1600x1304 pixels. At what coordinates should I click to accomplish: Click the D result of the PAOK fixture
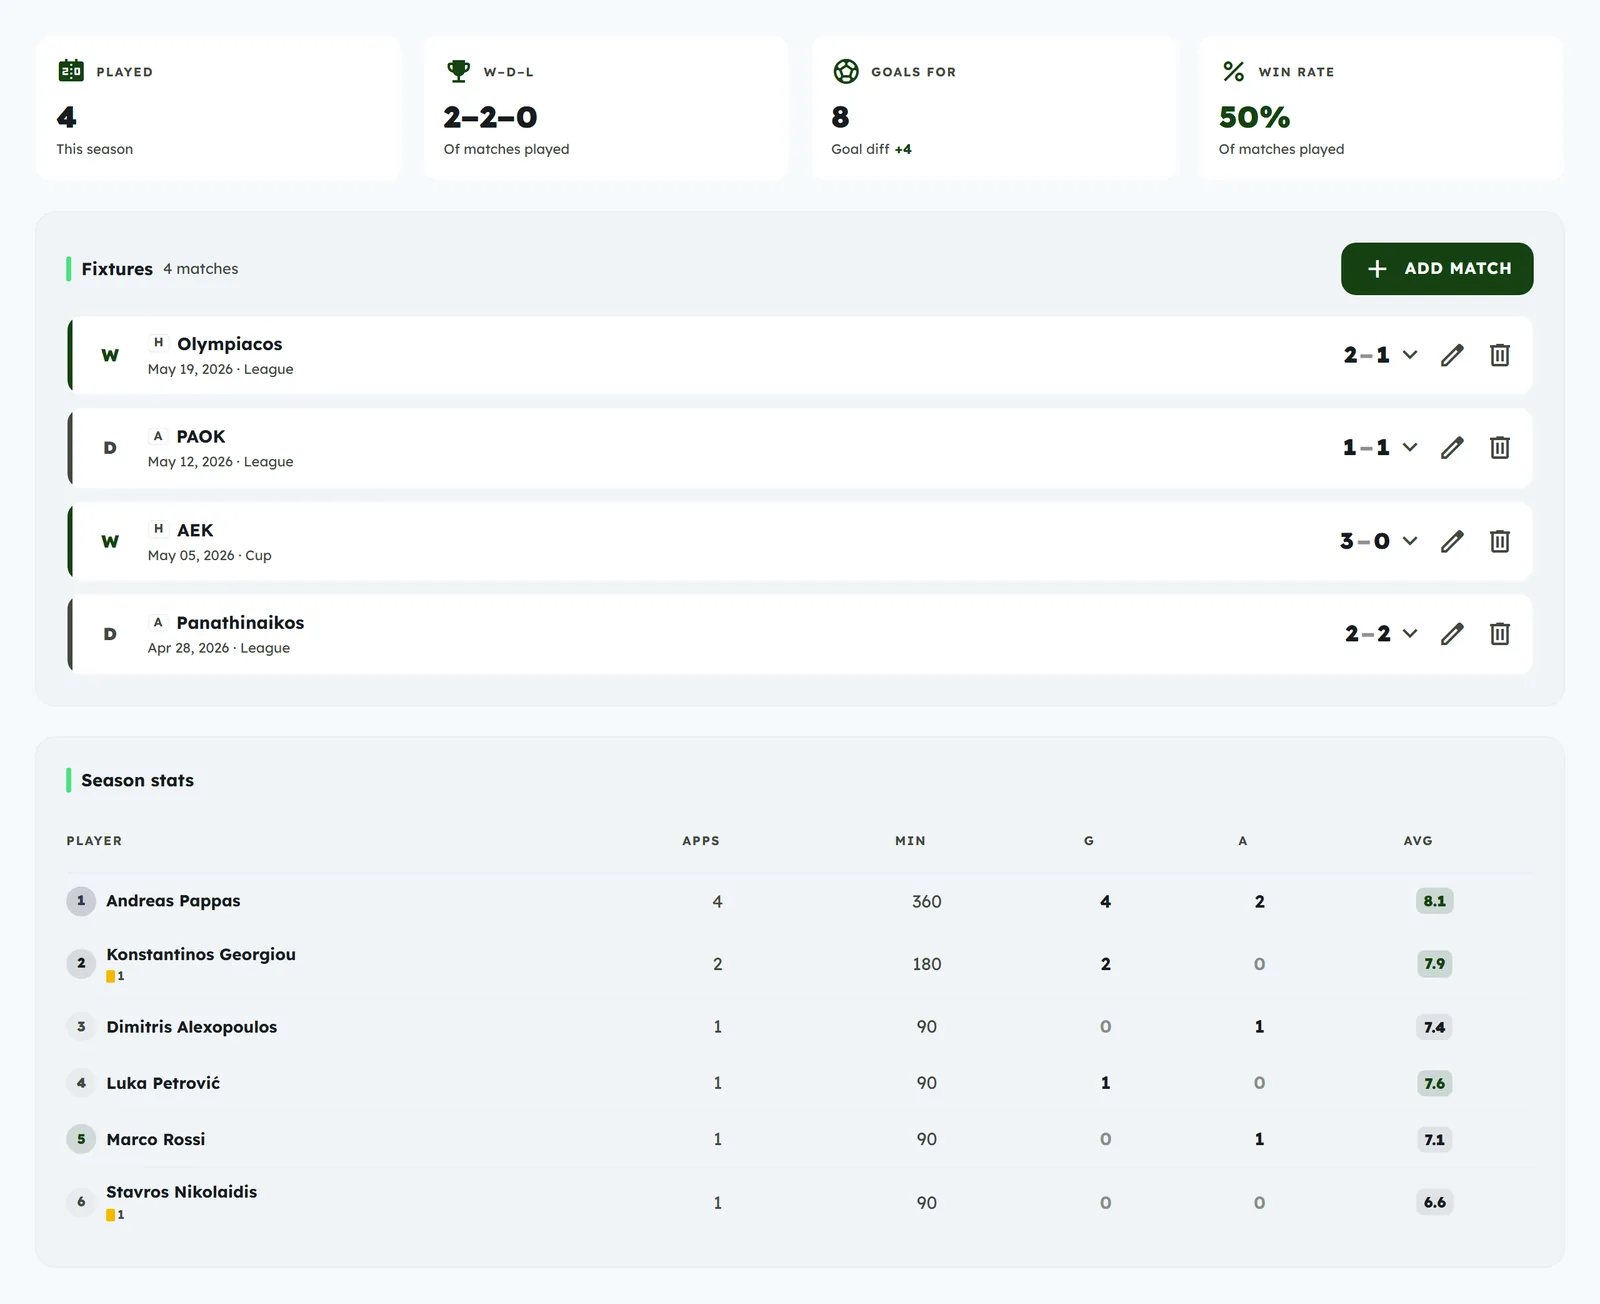click(x=110, y=447)
